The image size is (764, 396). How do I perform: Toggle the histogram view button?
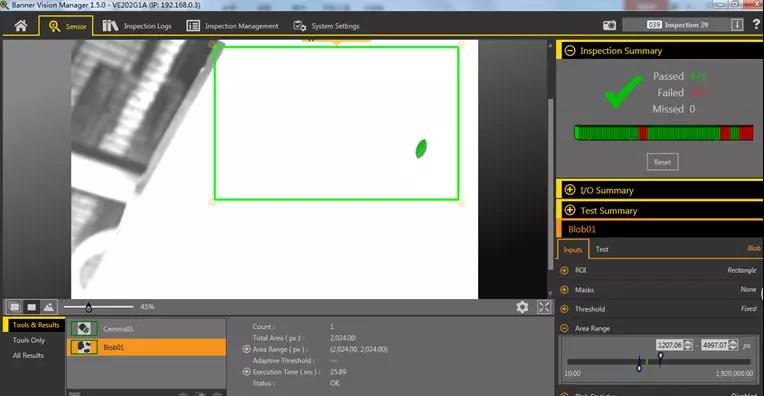point(49,307)
